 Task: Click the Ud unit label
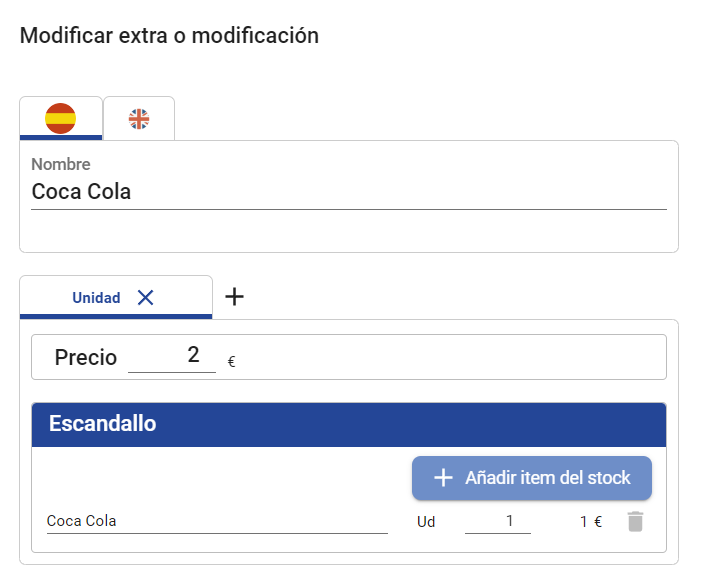[x=426, y=522]
